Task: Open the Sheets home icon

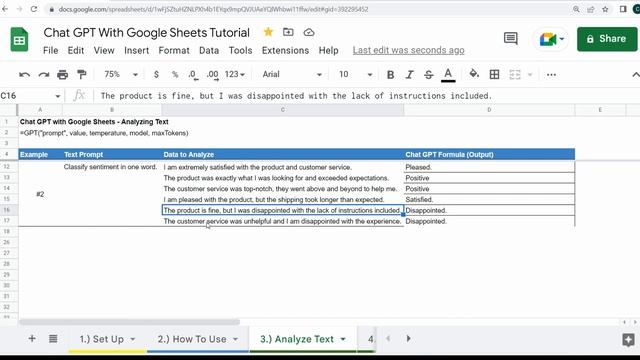Action: click(19, 40)
